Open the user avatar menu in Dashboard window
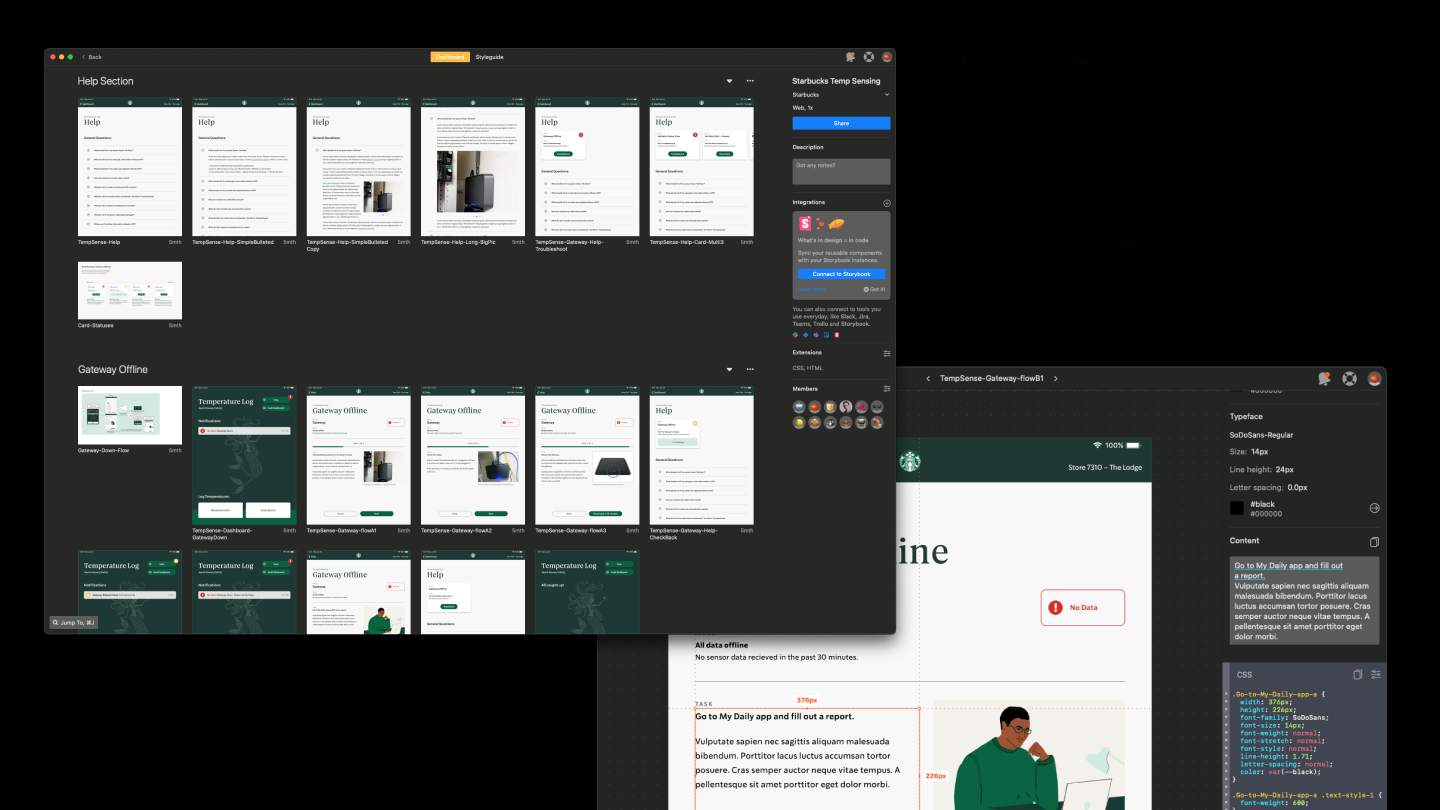This screenshot has height=810, width=1440. [x=887, y=57]
